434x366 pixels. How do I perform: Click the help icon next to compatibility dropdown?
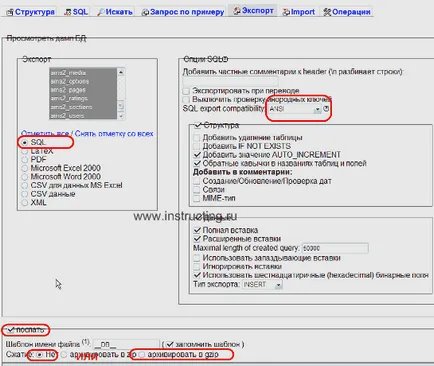tap(326, 109)
